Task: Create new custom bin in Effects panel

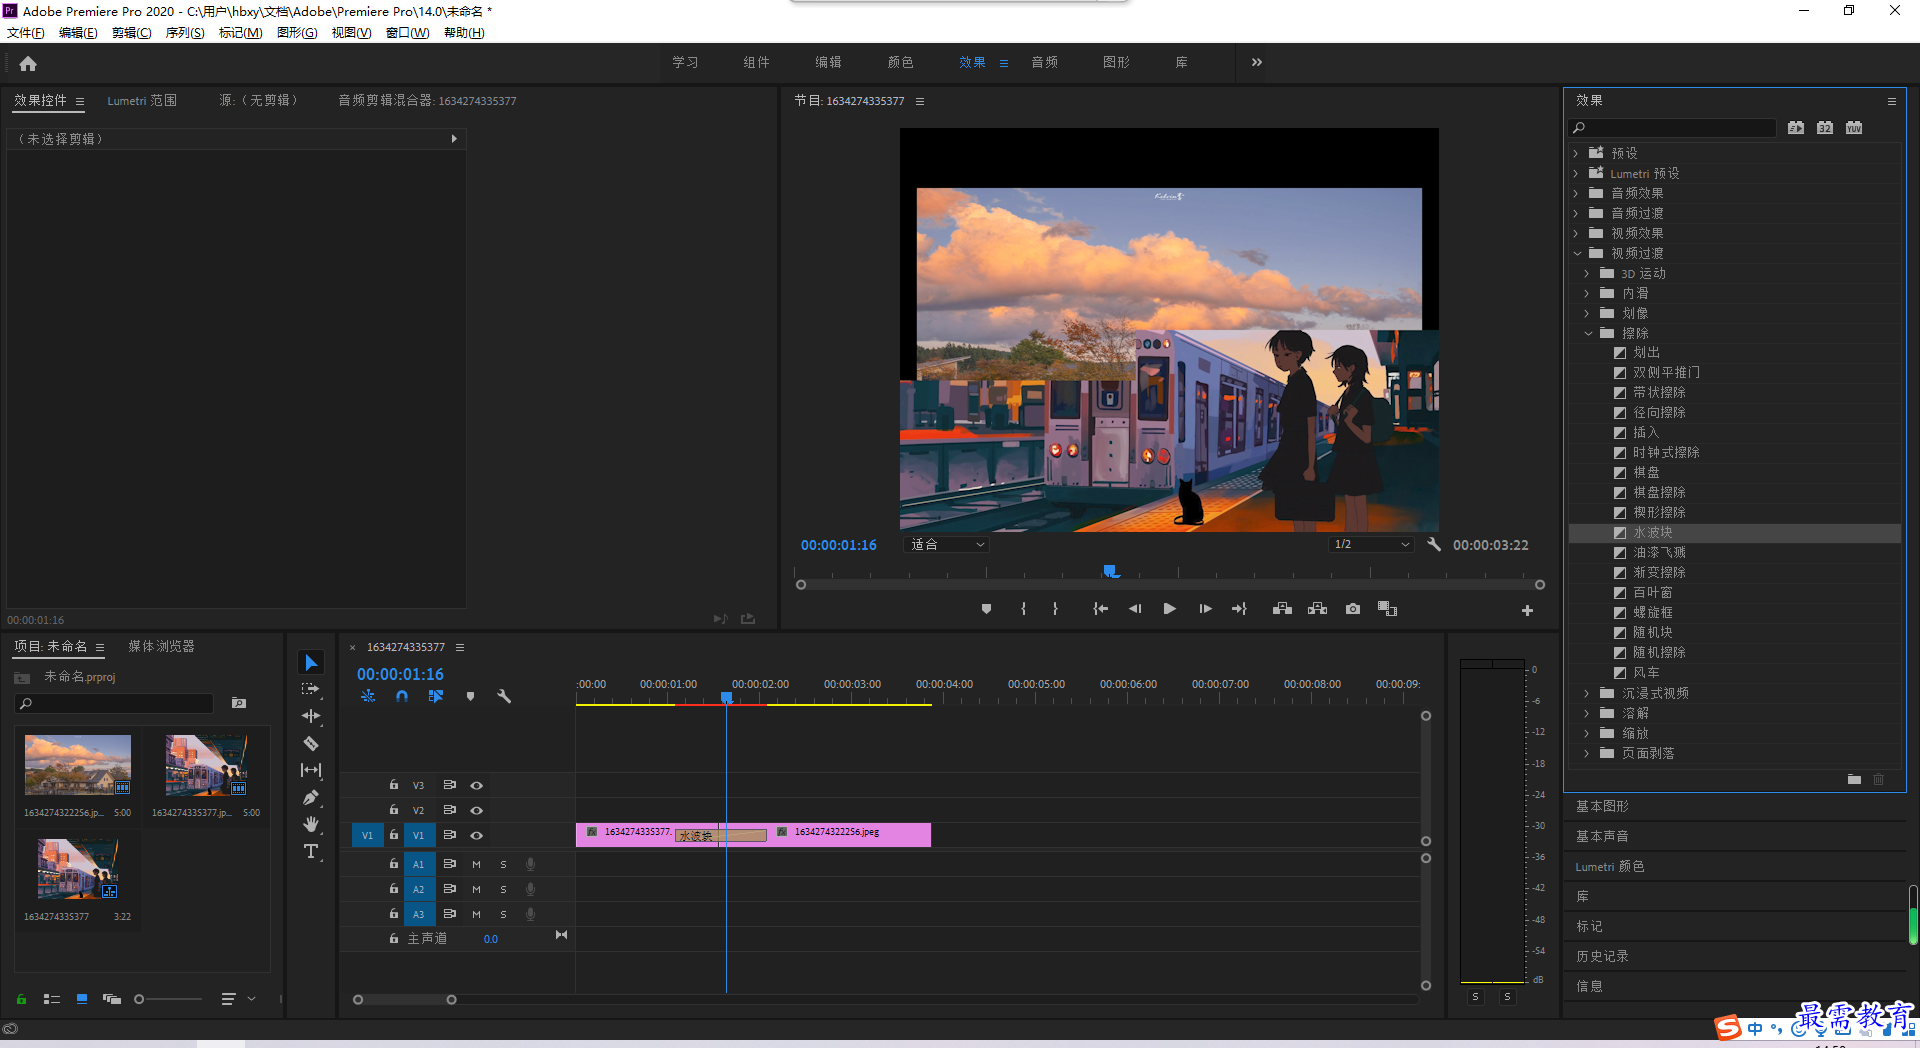Action: [x=1854, y=779]
